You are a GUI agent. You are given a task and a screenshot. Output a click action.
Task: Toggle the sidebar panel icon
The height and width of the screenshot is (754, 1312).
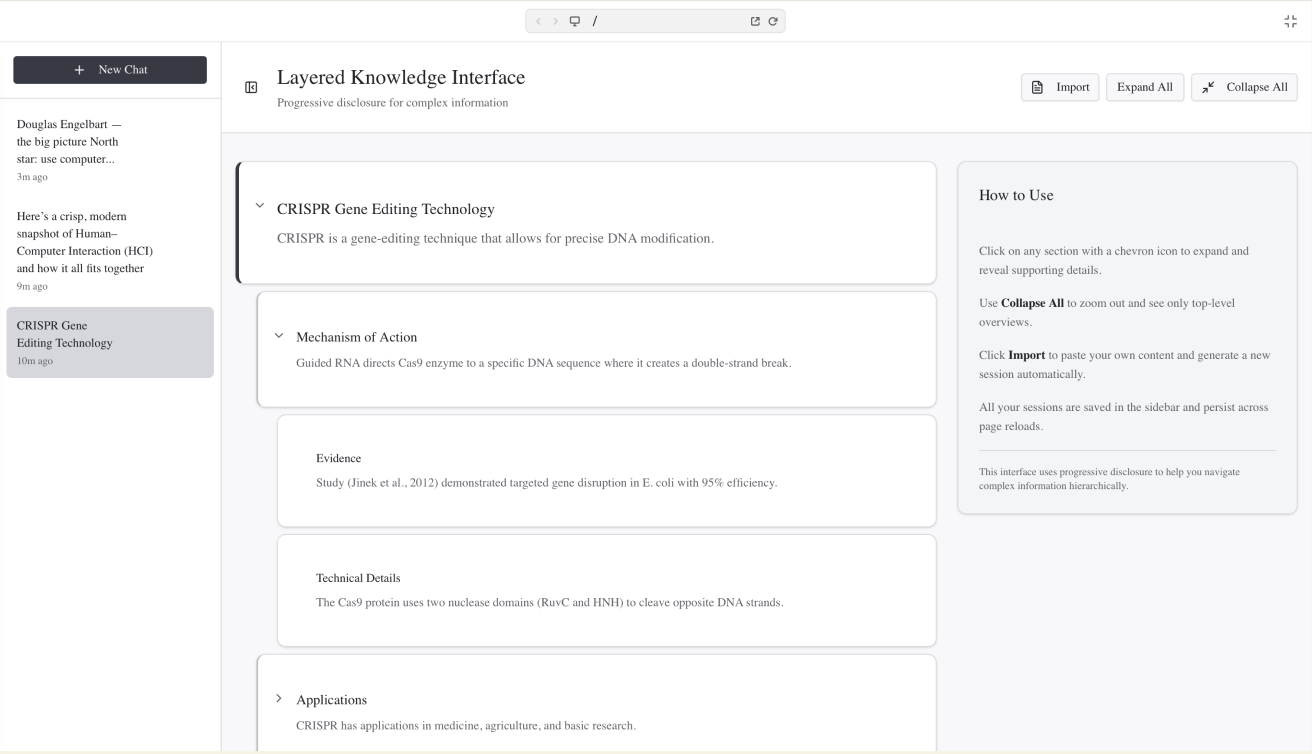(251, 88)
